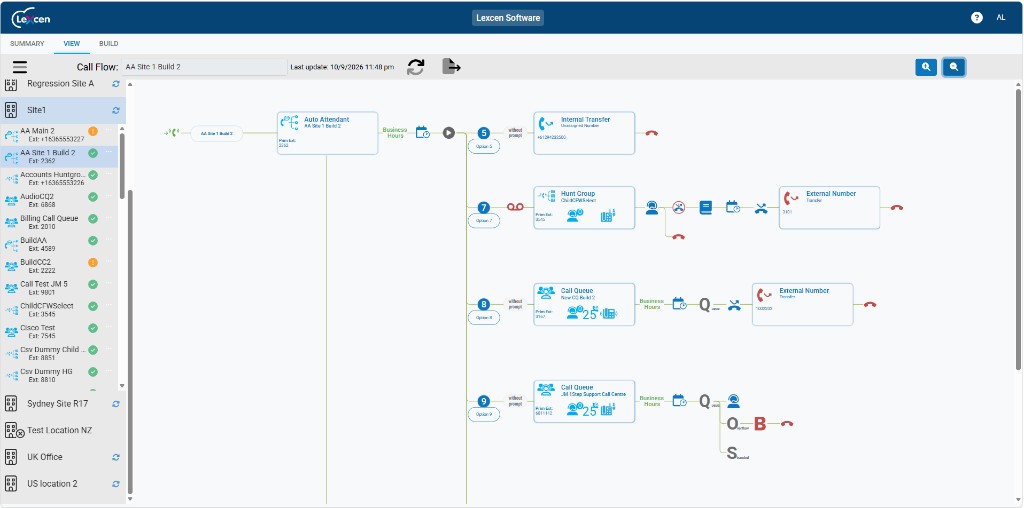Click voicemail icon on option 7 branch

tap(516, 208)
